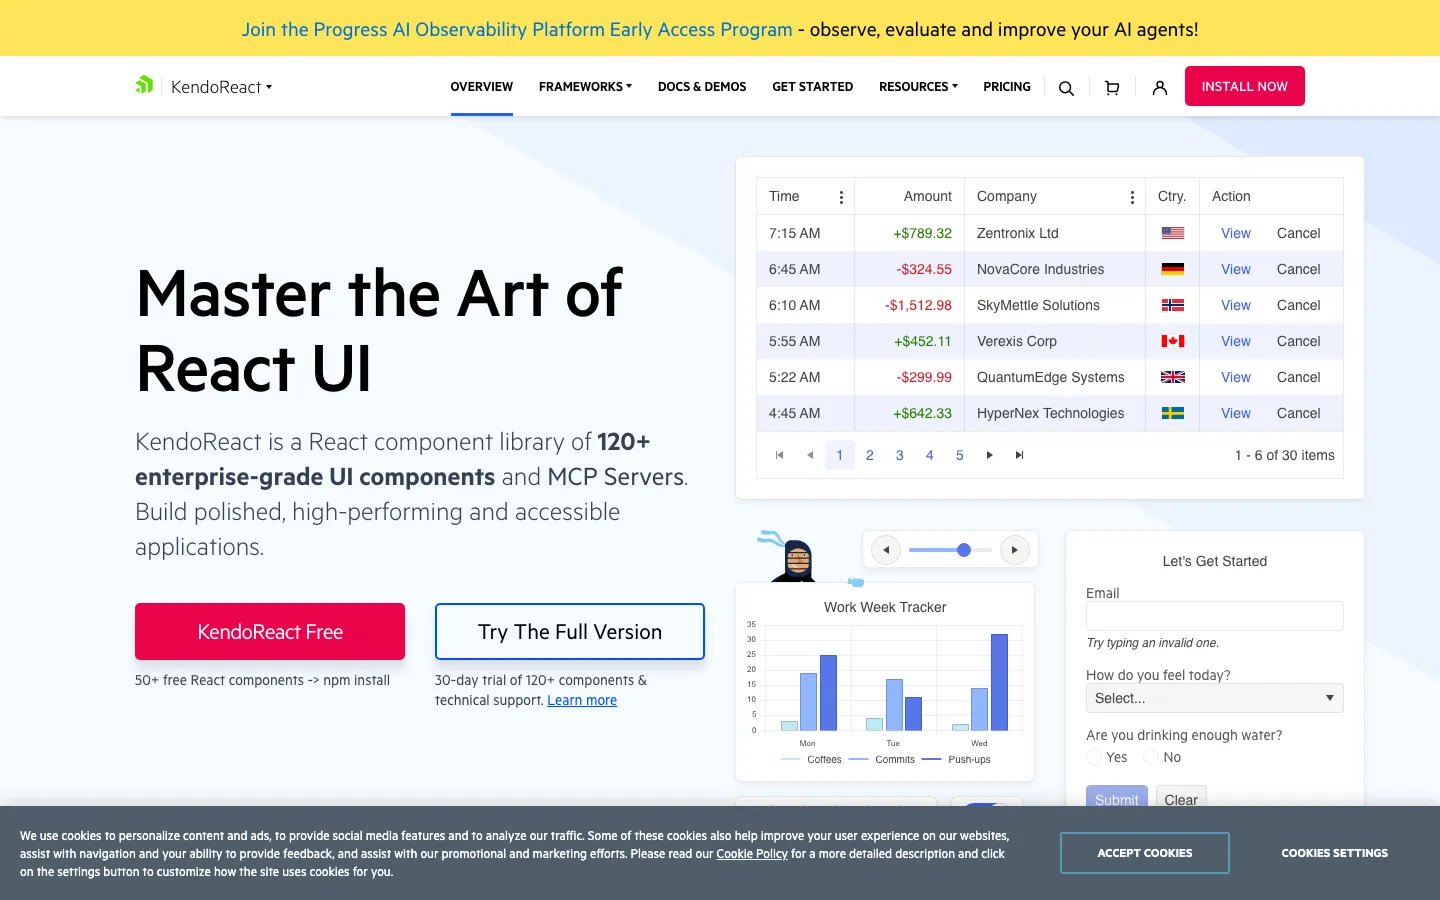Expand the Resources dropdown menu
1440x900 pixels.
click(x=918, y=87)
